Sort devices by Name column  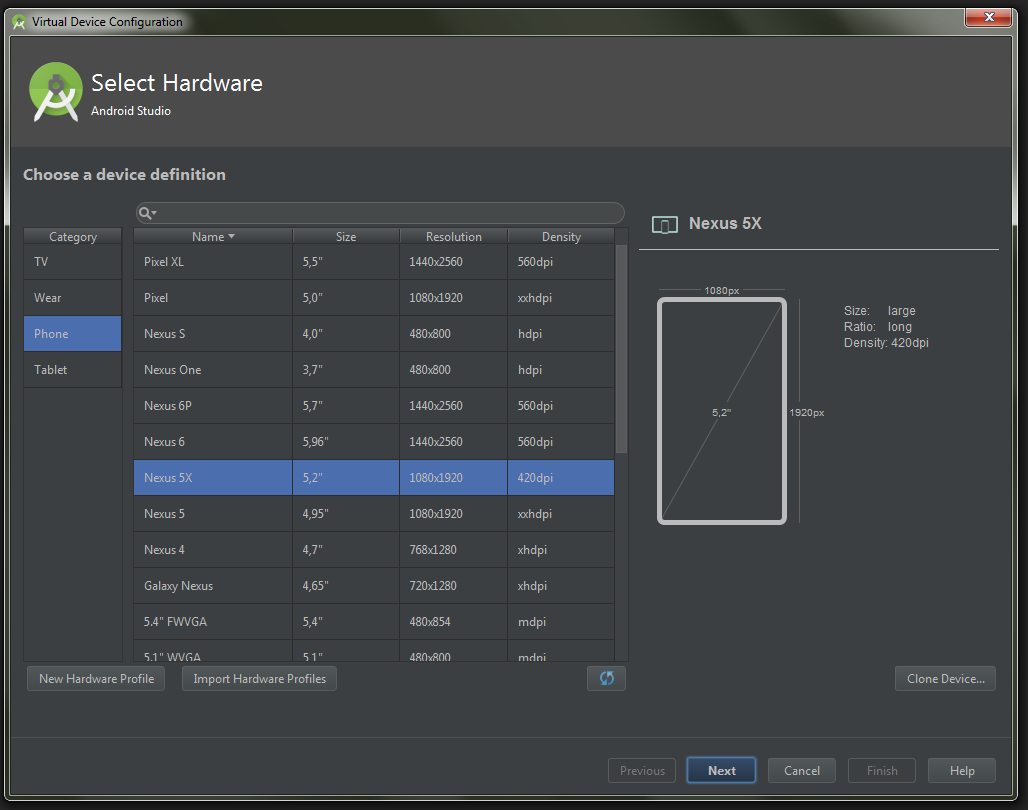click(x=213, y=237)
